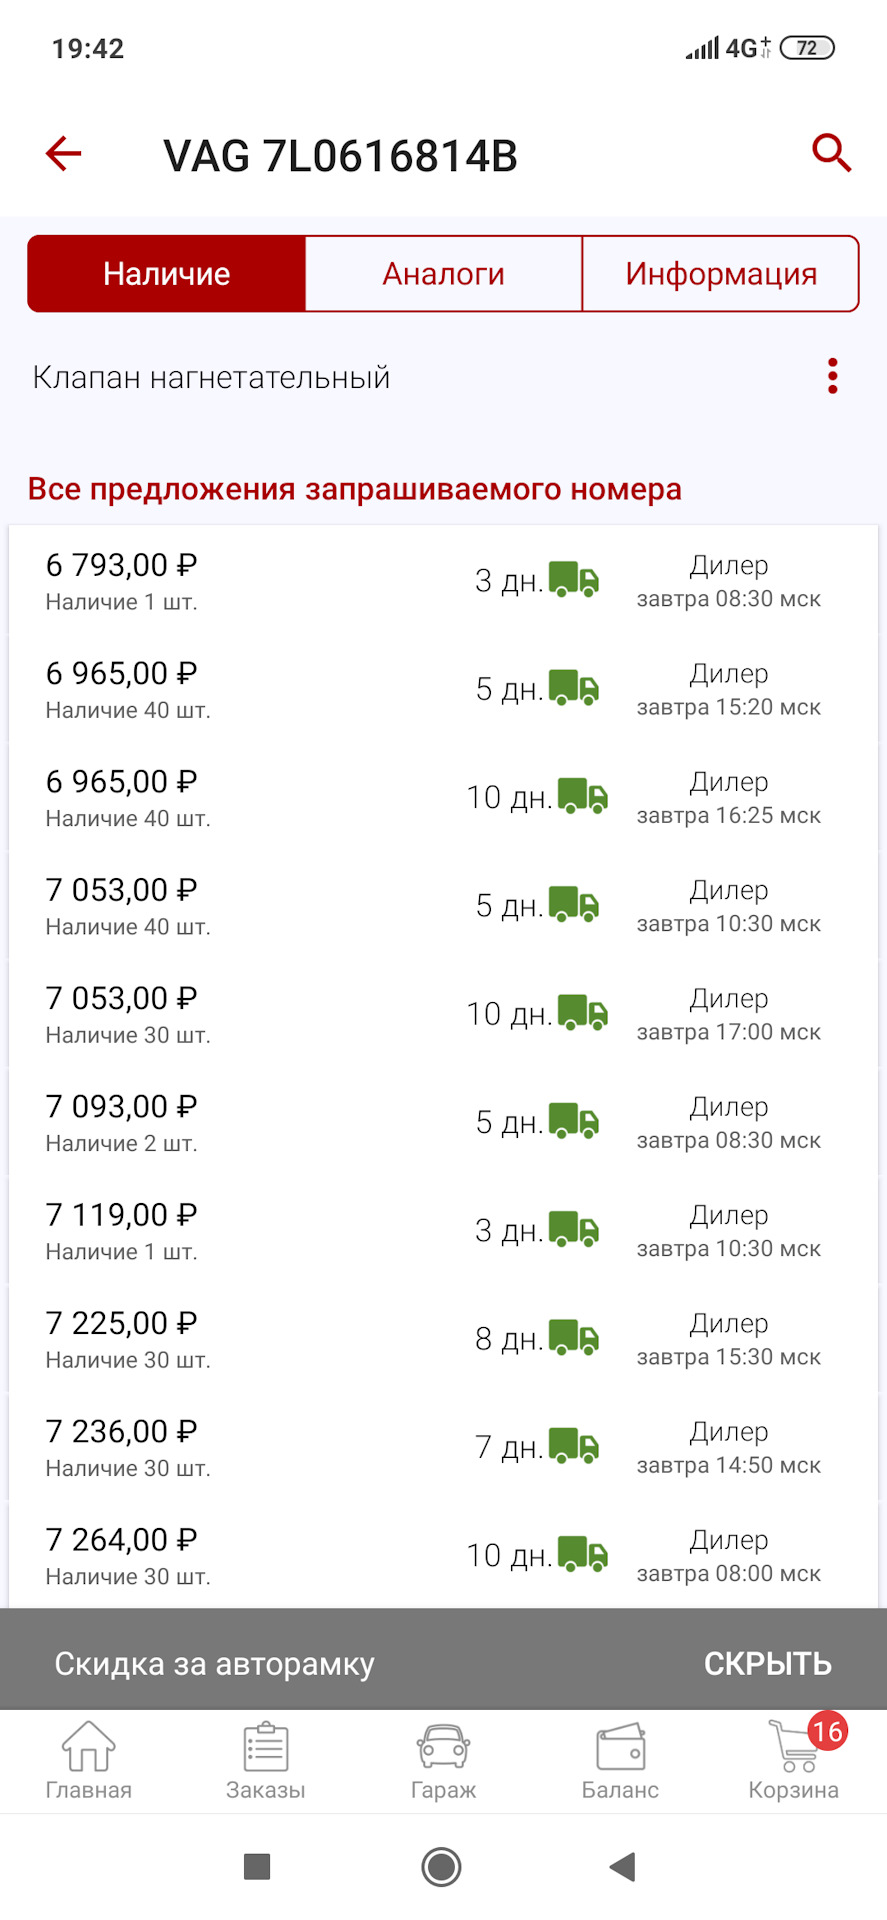Open search with the magnifier icon
Screen dimensions: 887x1920
point(830,154)
